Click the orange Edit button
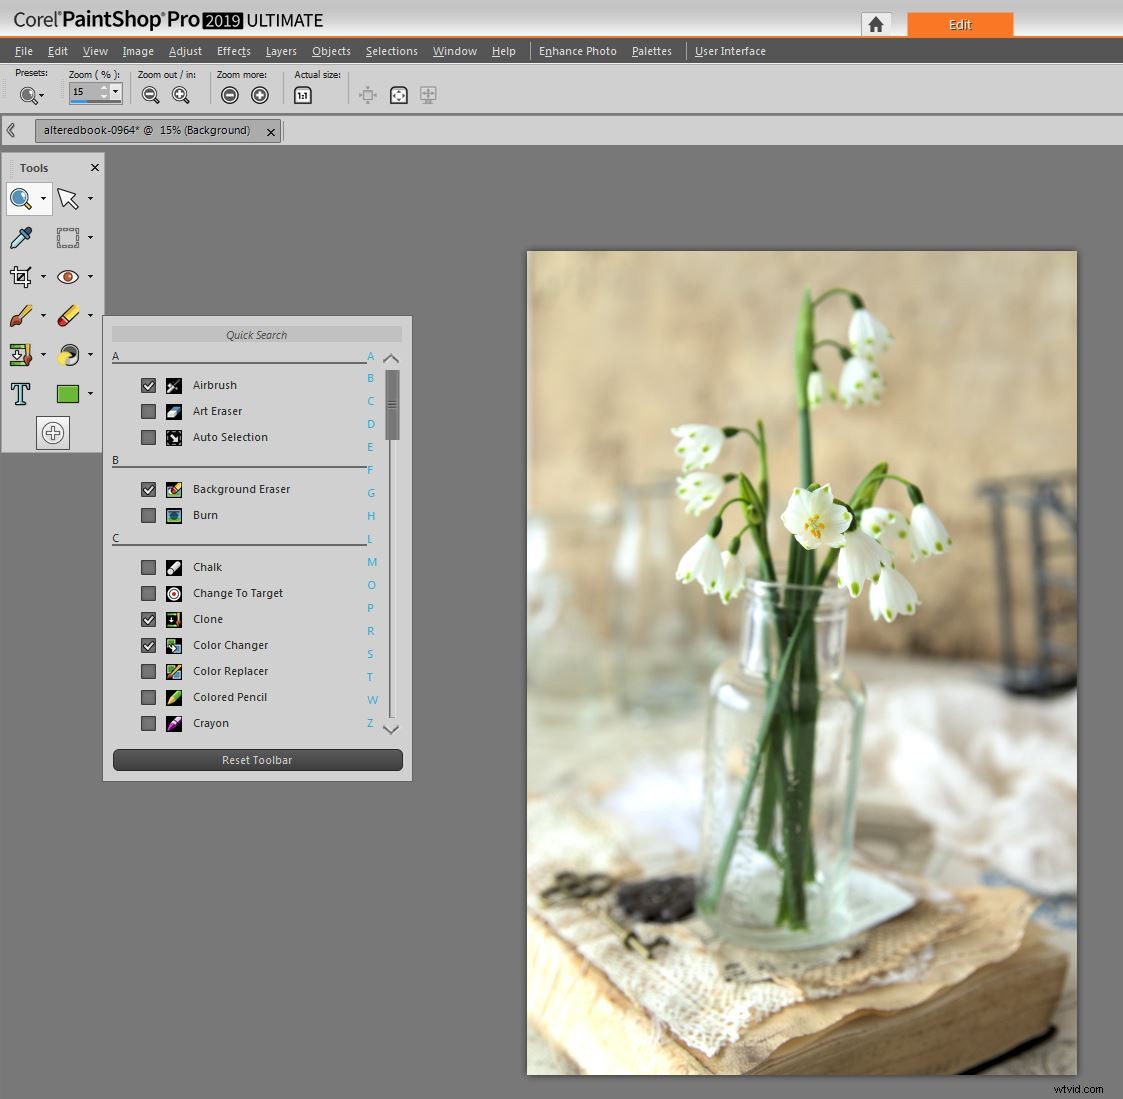This screenshot has width=1123, height=1099. pyautogui.click(x=959, y=24)
